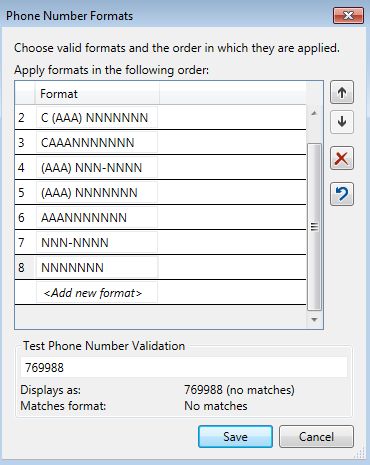Select format C (AAA) NNNNNNN
This screenshot has width=370, height=465.
click(97, 118)
